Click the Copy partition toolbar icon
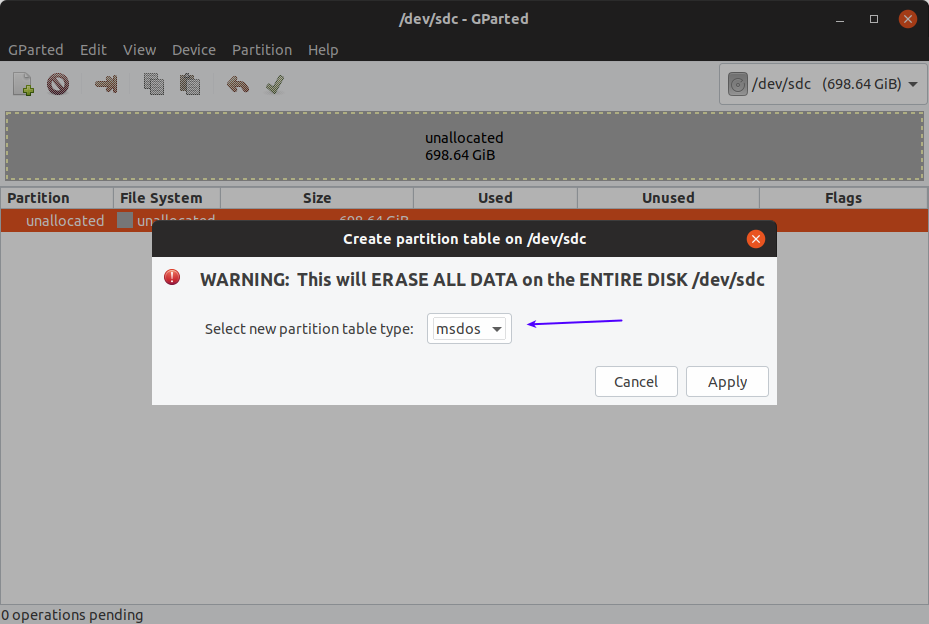Screen dimensions: 929x624 [x=153, y=84]
